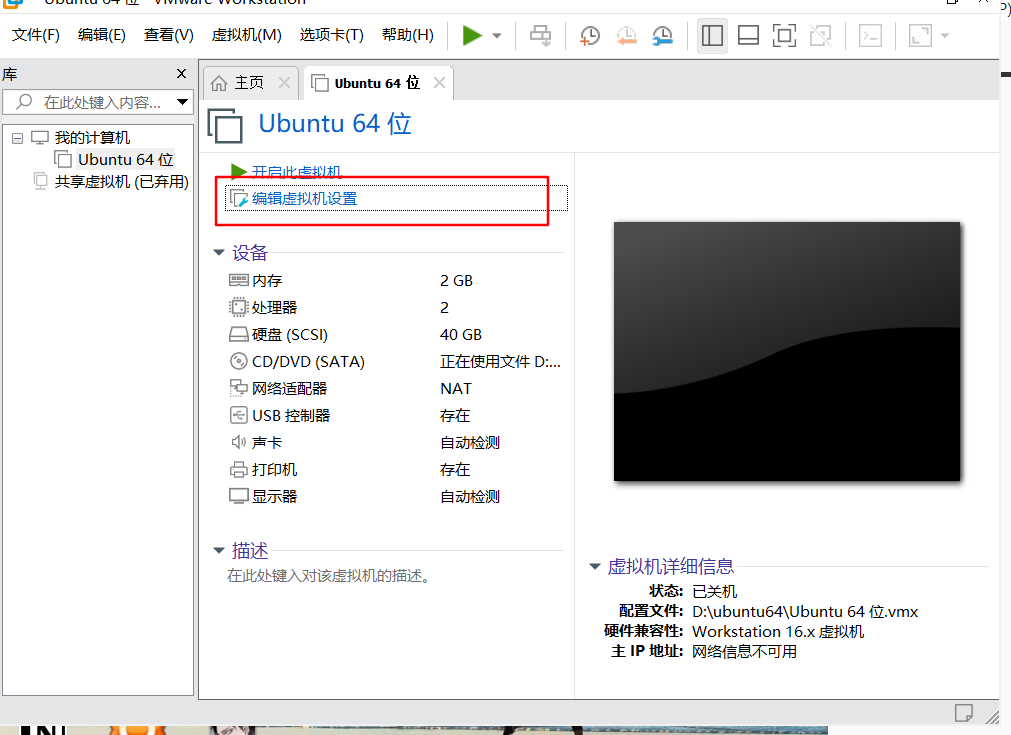This screenshot has height=735, width=1011.
Task: Click the 网络适配器 network icon
Action: [239, 388]
